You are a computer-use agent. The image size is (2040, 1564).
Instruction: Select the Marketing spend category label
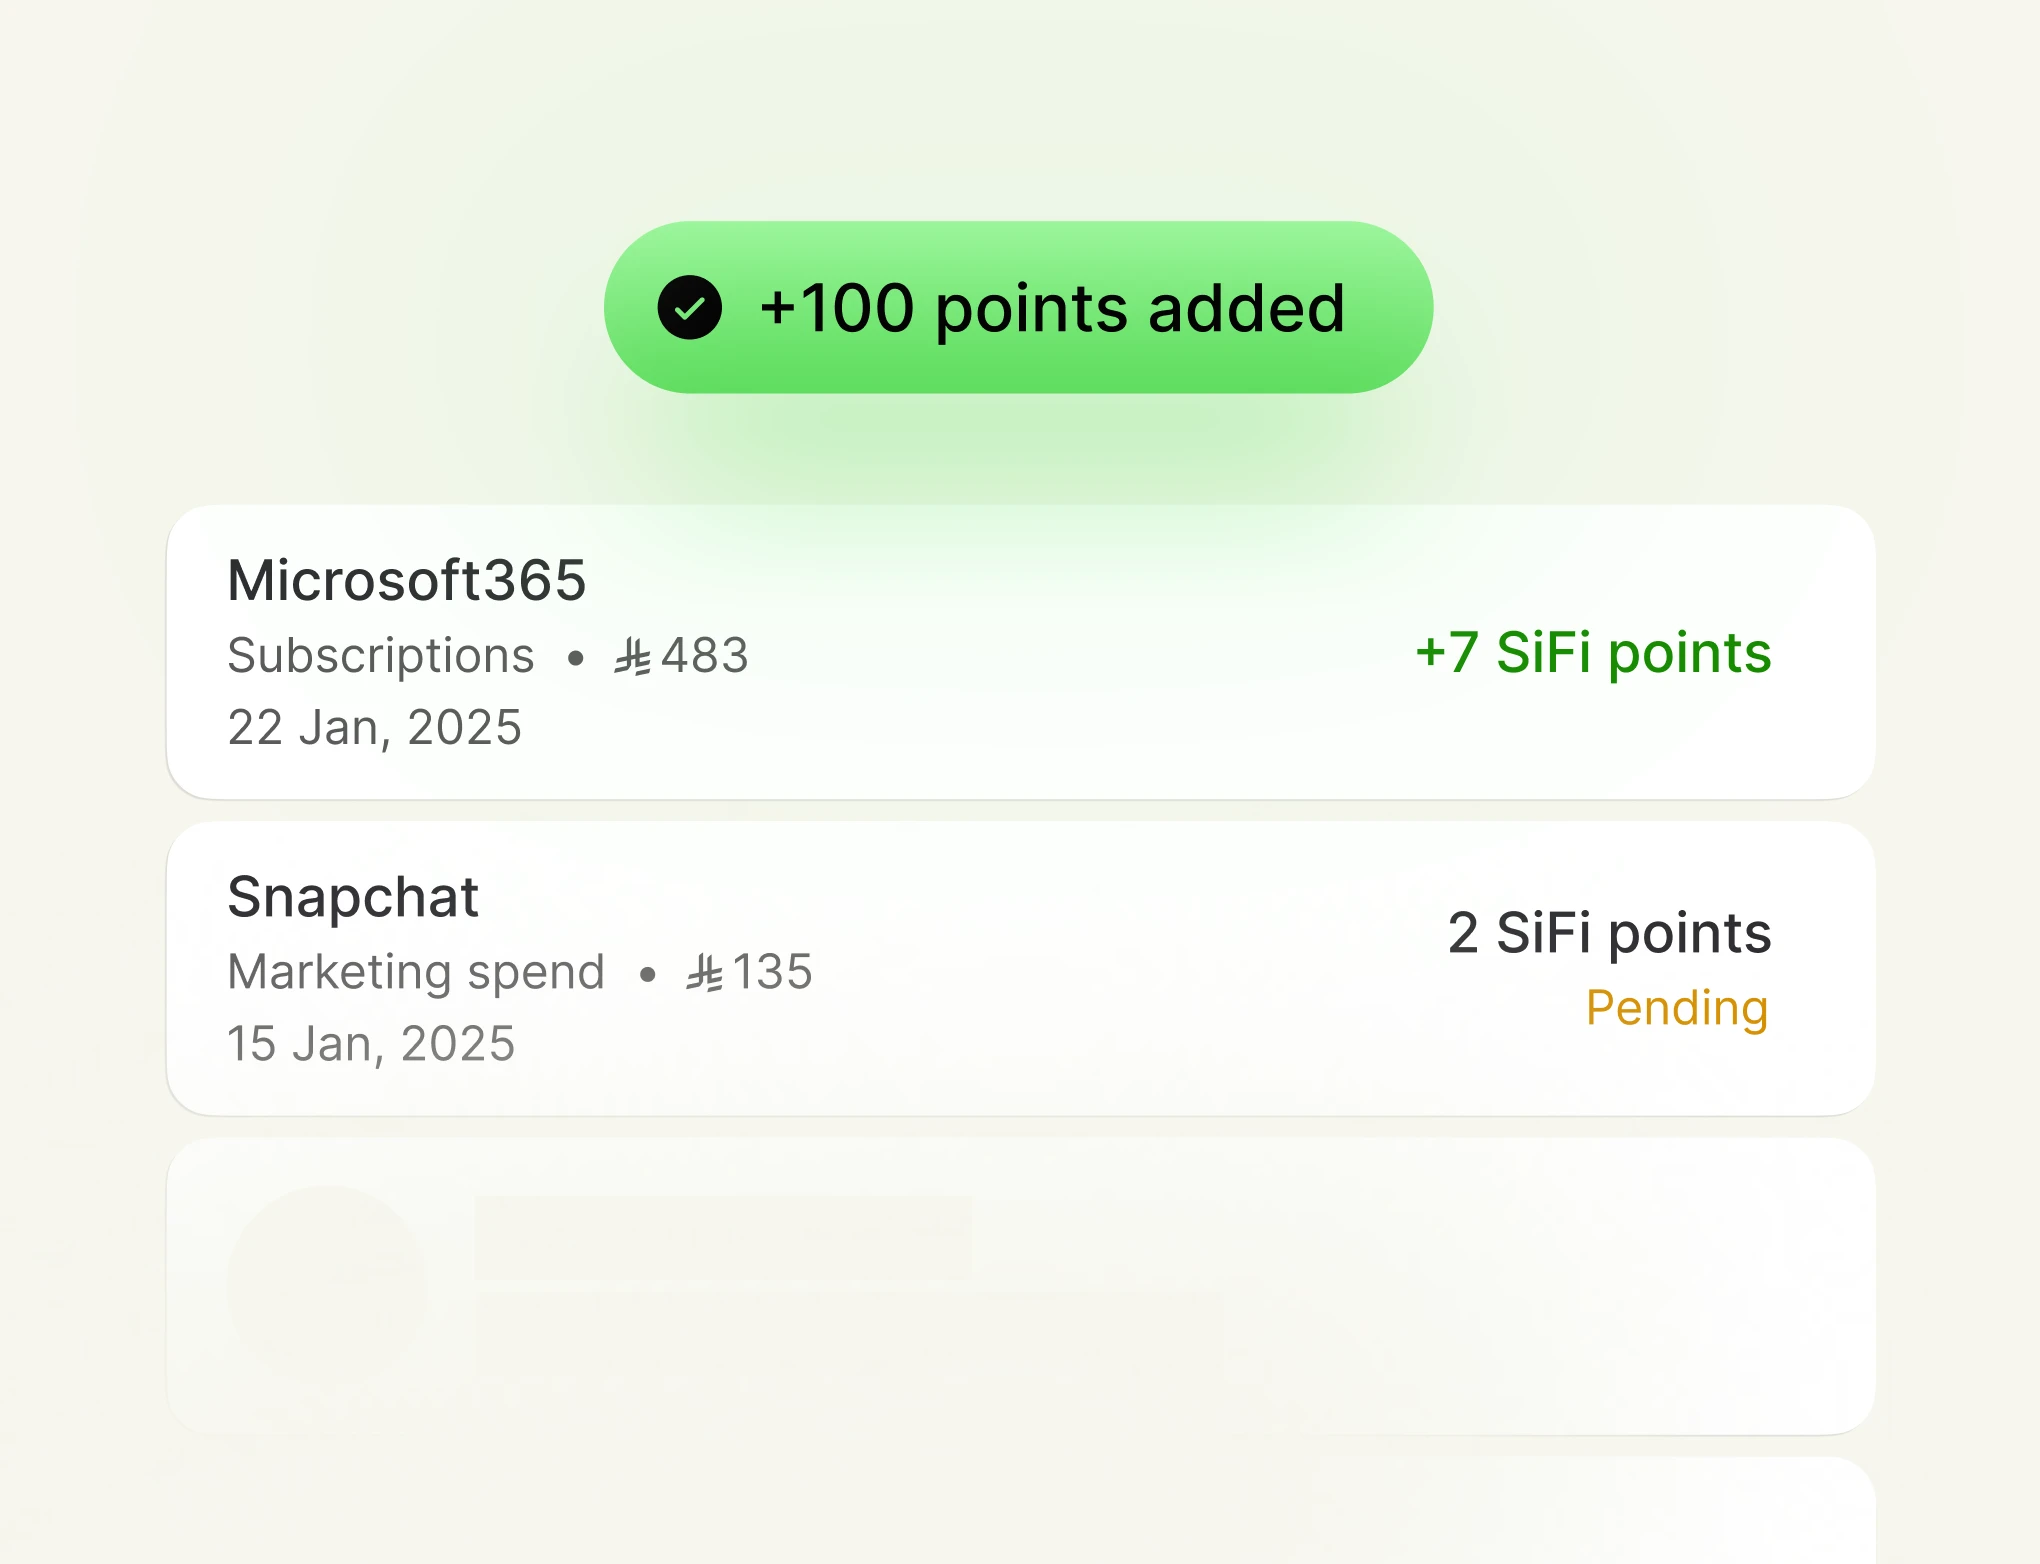point(416,972)
